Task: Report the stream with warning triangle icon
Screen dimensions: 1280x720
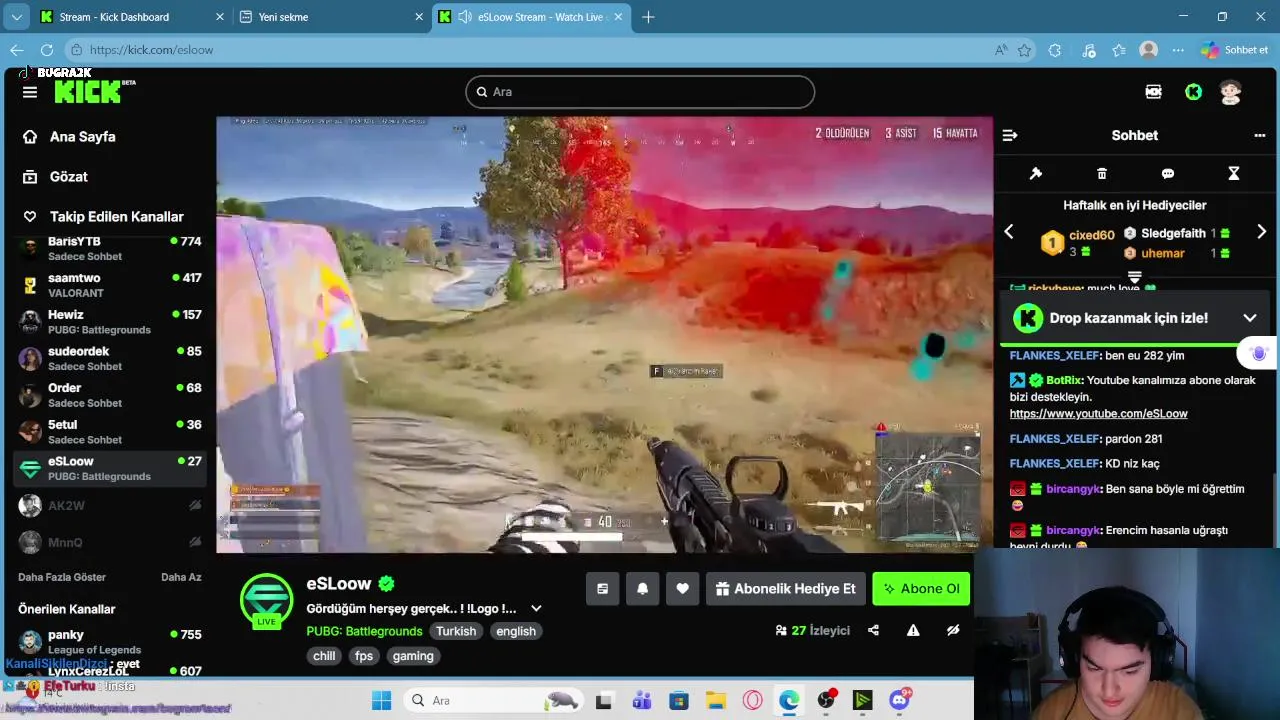Action: click(913, 630)
